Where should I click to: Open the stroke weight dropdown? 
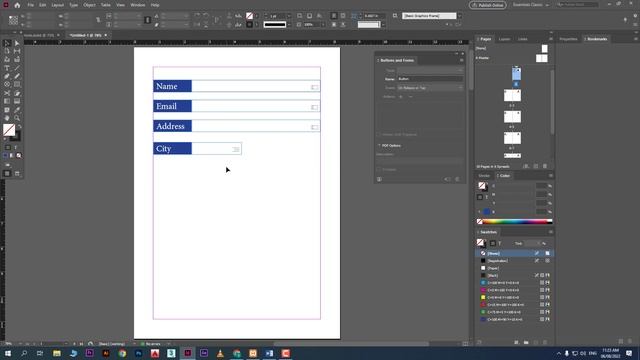point(289,16)
